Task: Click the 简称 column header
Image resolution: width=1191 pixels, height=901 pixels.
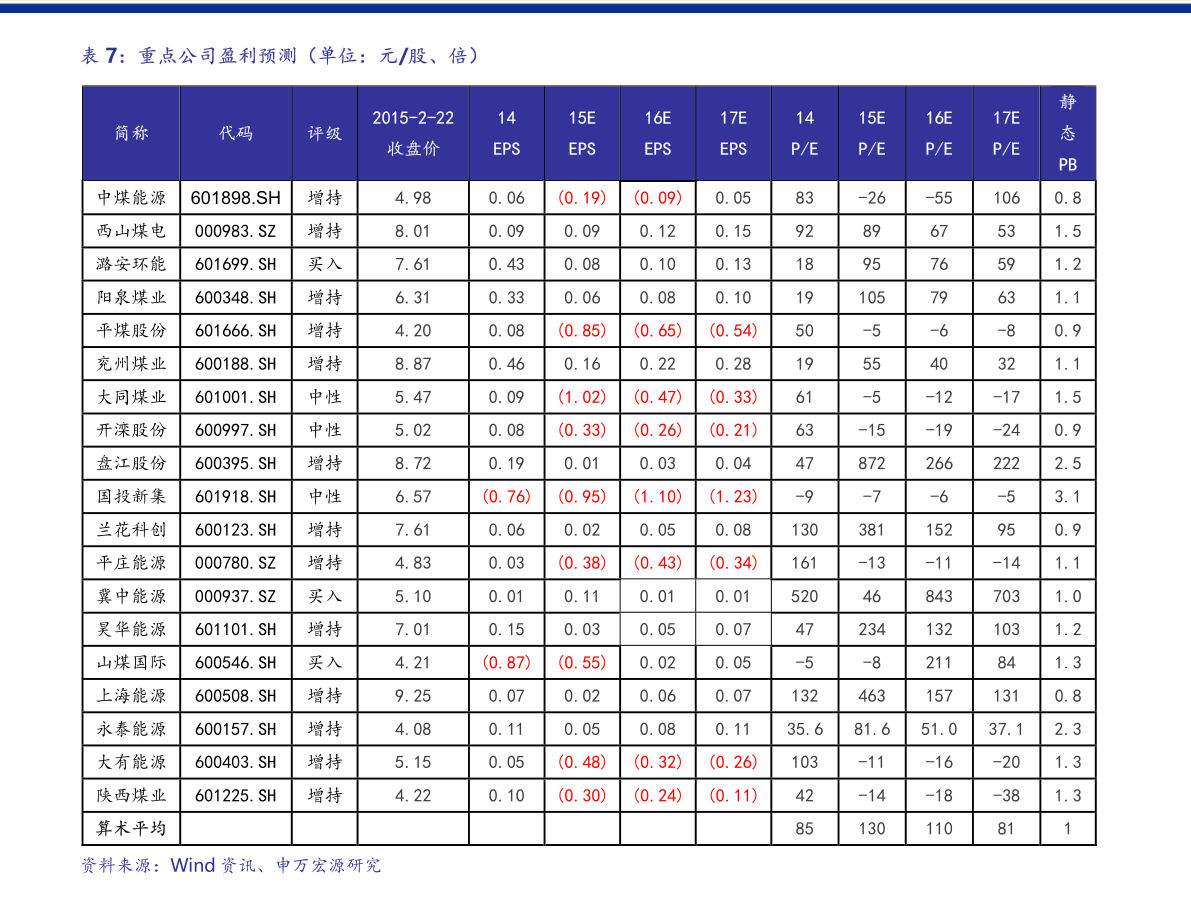Action: pos(131,133)
